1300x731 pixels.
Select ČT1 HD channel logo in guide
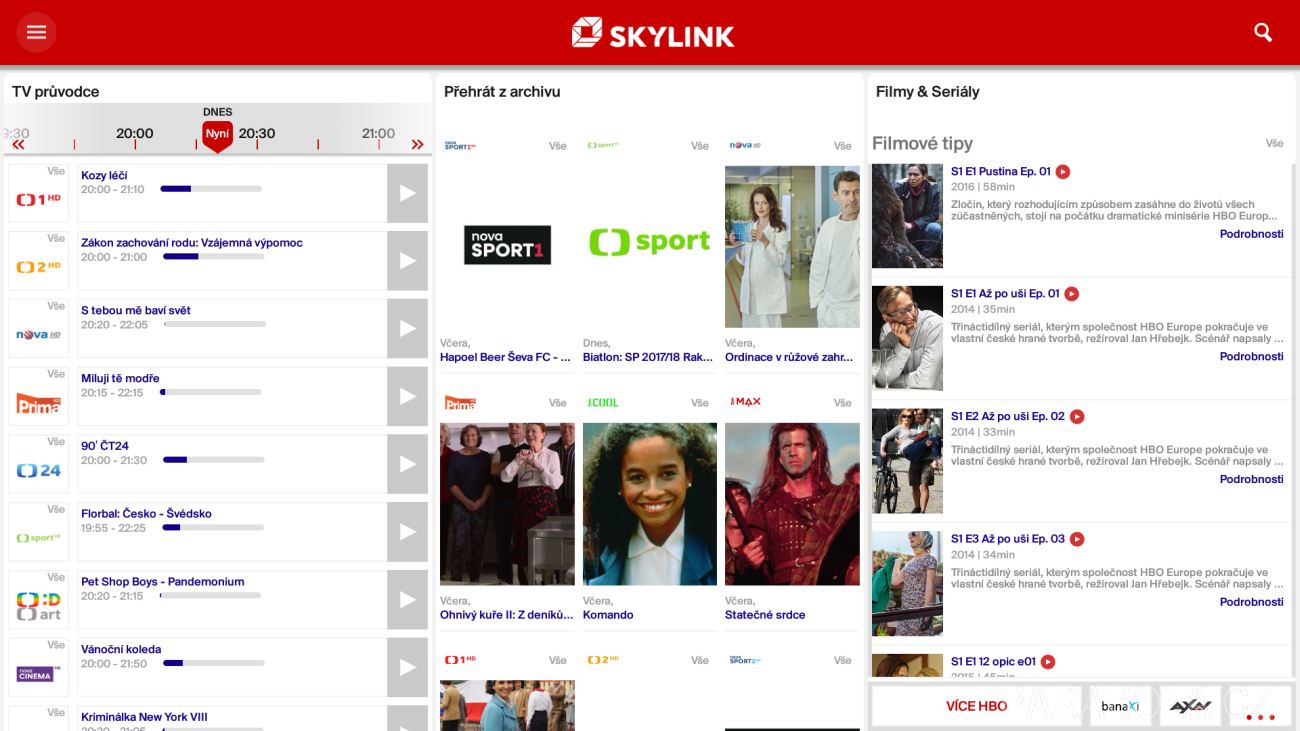(39, 199)
